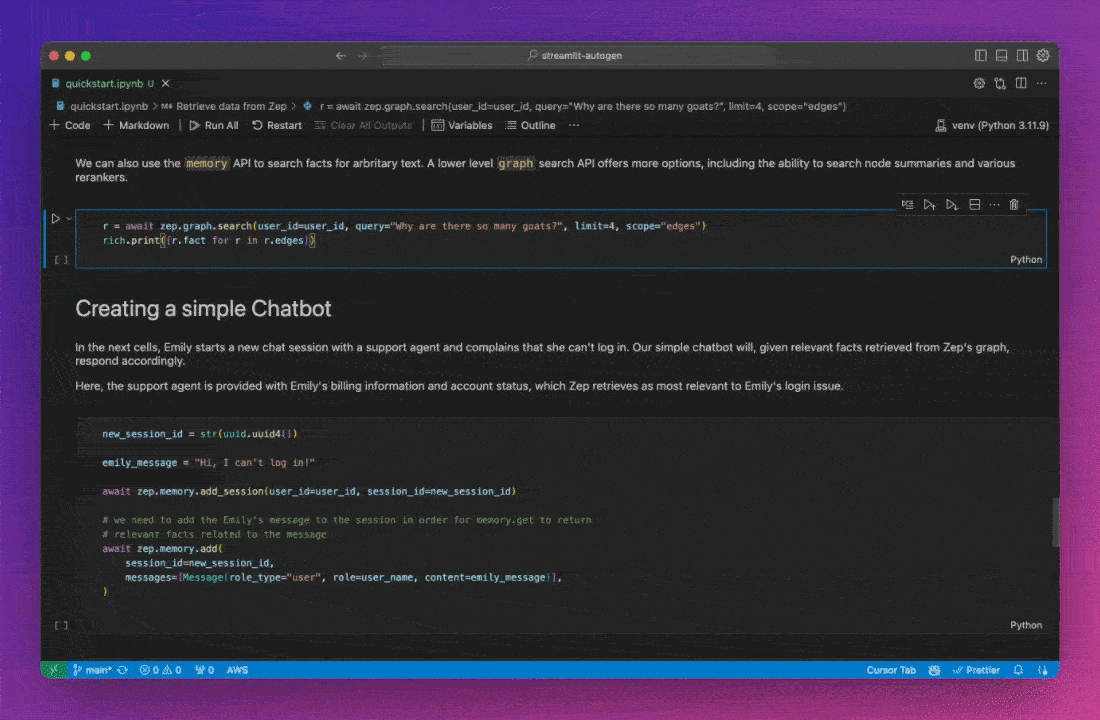The height and width of the screenshot is (720, 1100).
Task: Click the rich.print code line
Action: click(209, 241)
